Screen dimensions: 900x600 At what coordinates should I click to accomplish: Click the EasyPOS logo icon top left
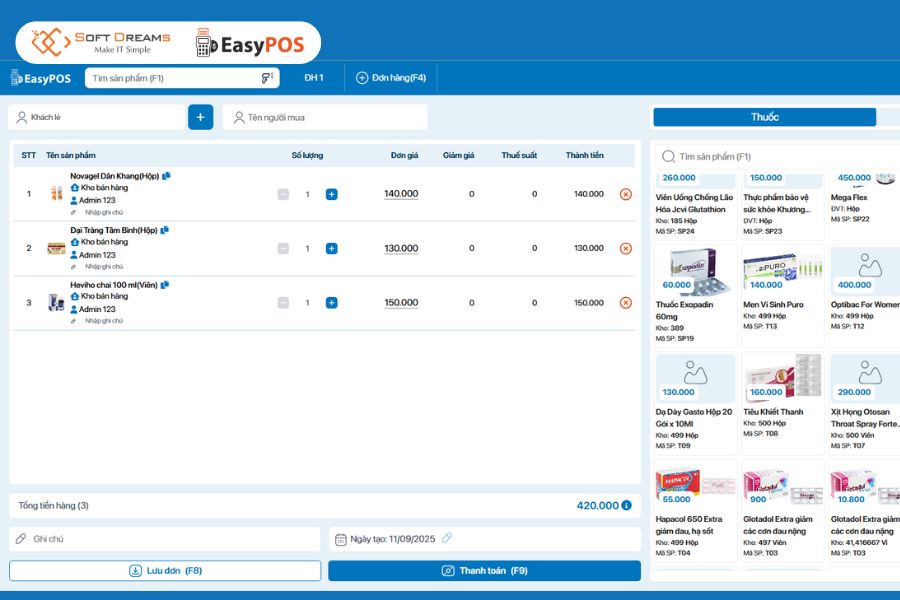[16, 77]
